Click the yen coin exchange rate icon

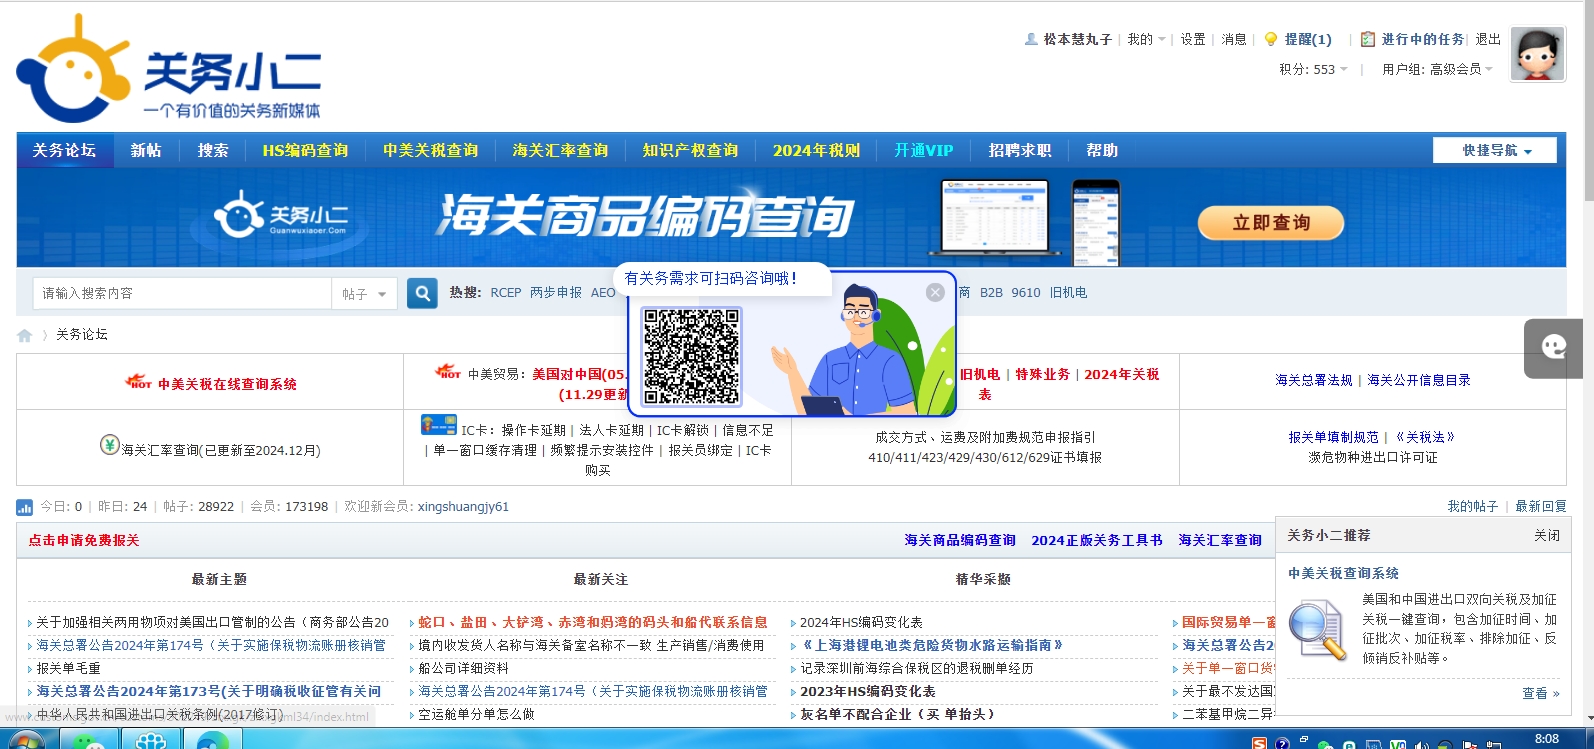(x=110, y=444)
